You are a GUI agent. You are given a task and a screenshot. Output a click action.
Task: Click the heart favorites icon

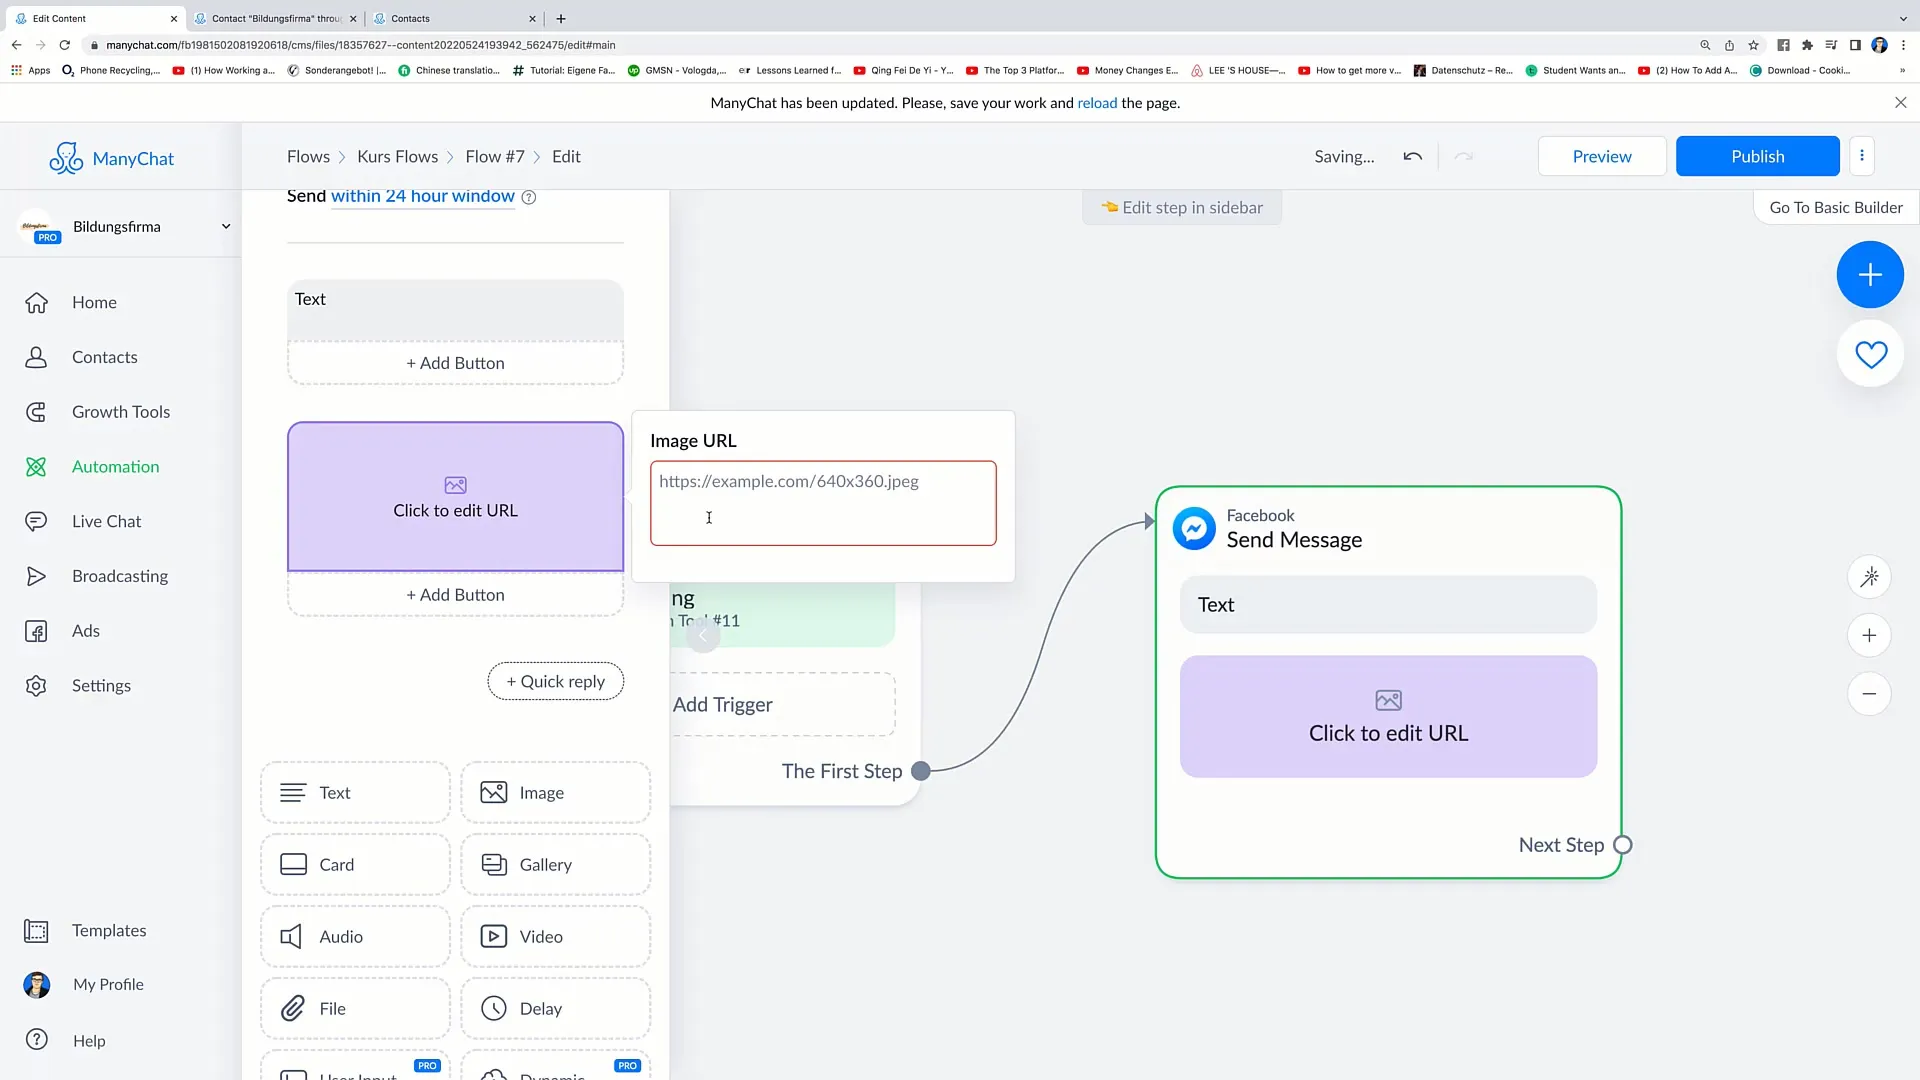point(1870,354)
